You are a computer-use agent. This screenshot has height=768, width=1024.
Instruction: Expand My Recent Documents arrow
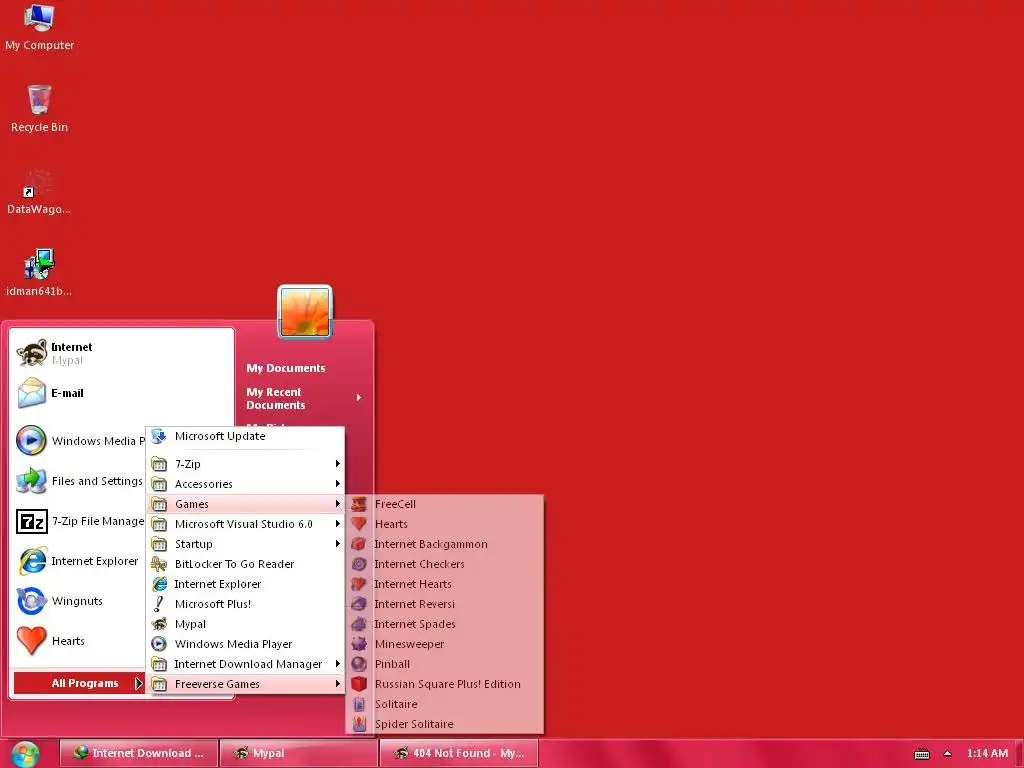click(359, 398)
